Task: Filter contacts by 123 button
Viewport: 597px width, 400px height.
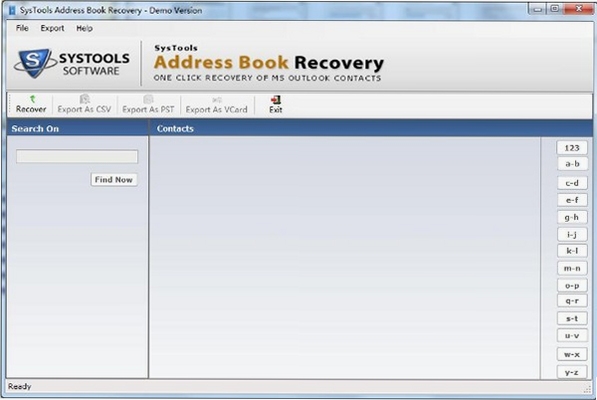Action: click(572, 148)
